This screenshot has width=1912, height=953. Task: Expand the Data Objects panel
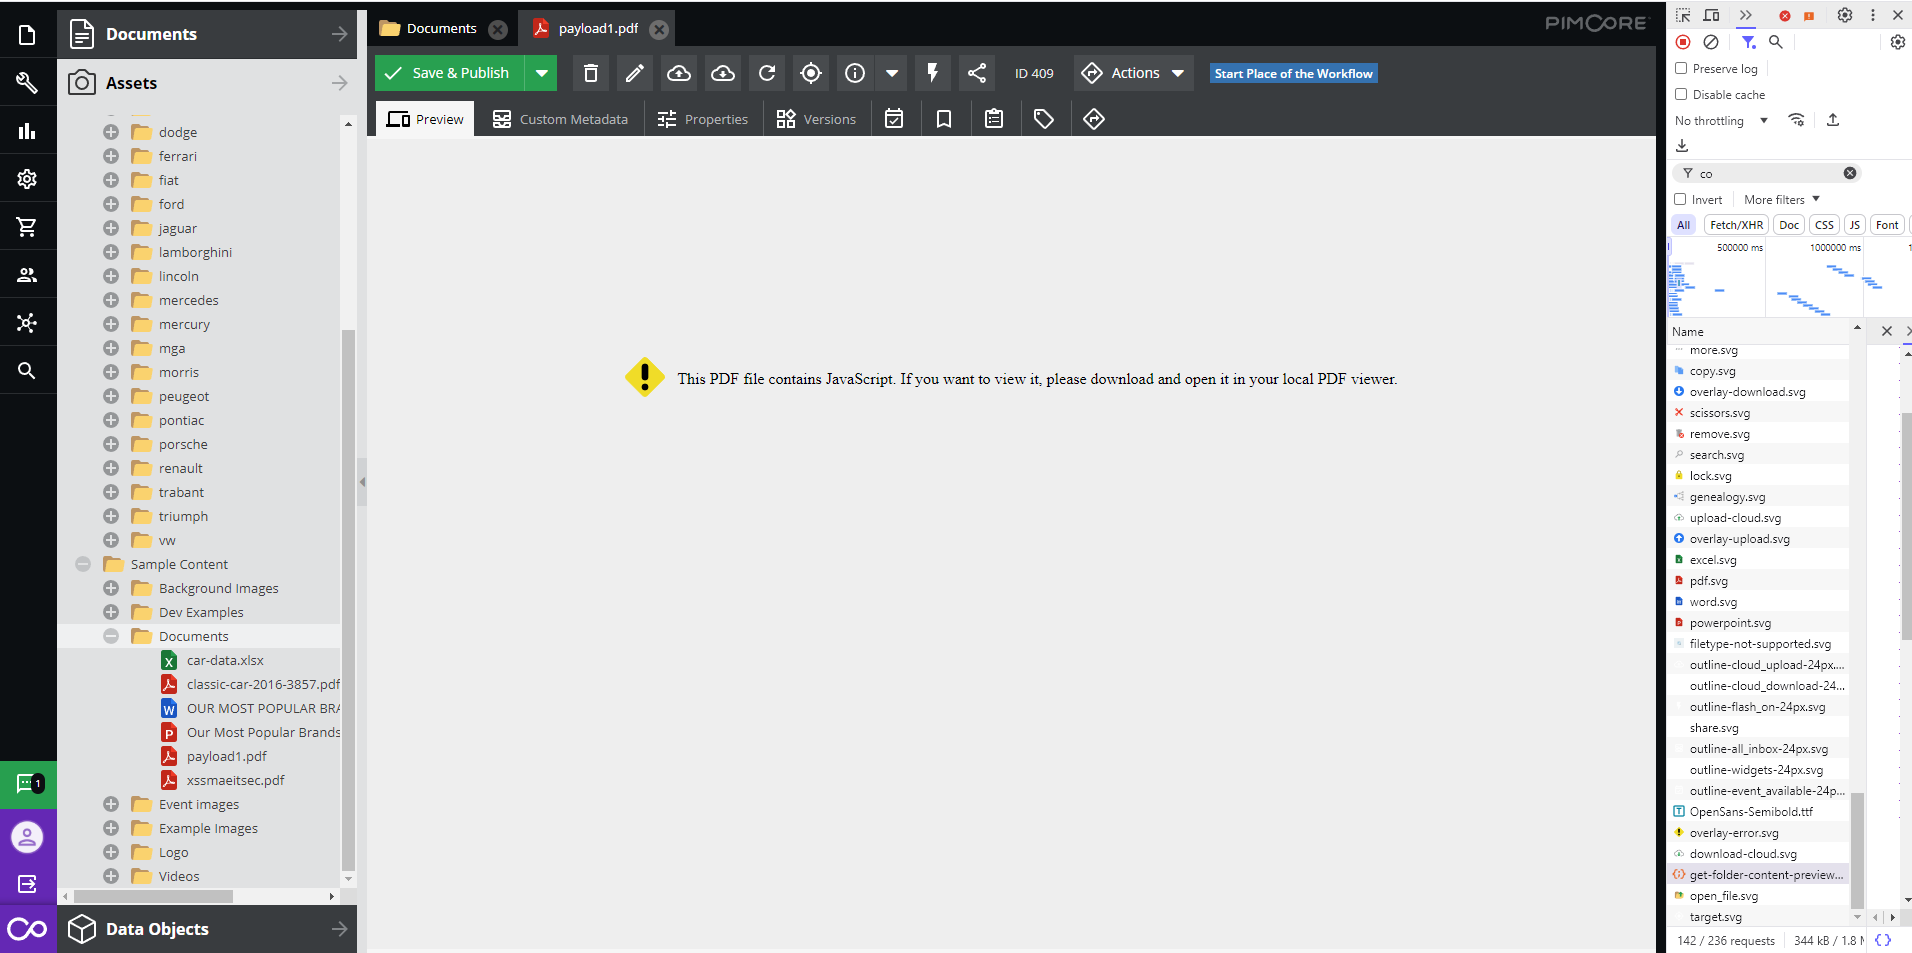point(207,929)
